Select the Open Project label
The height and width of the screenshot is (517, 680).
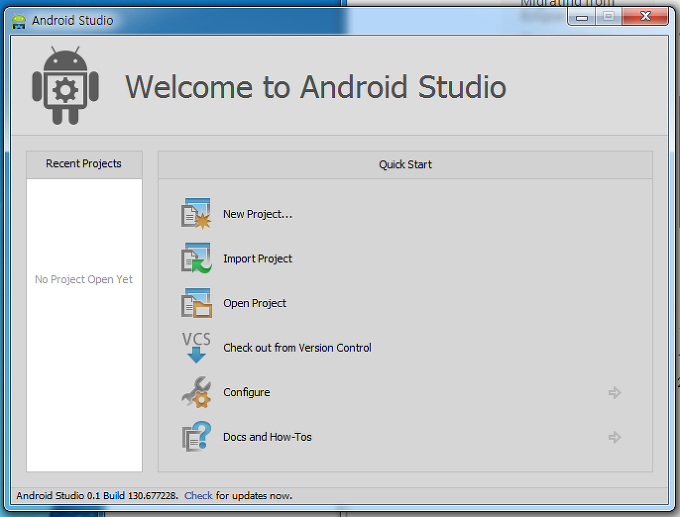pos(255,304)
